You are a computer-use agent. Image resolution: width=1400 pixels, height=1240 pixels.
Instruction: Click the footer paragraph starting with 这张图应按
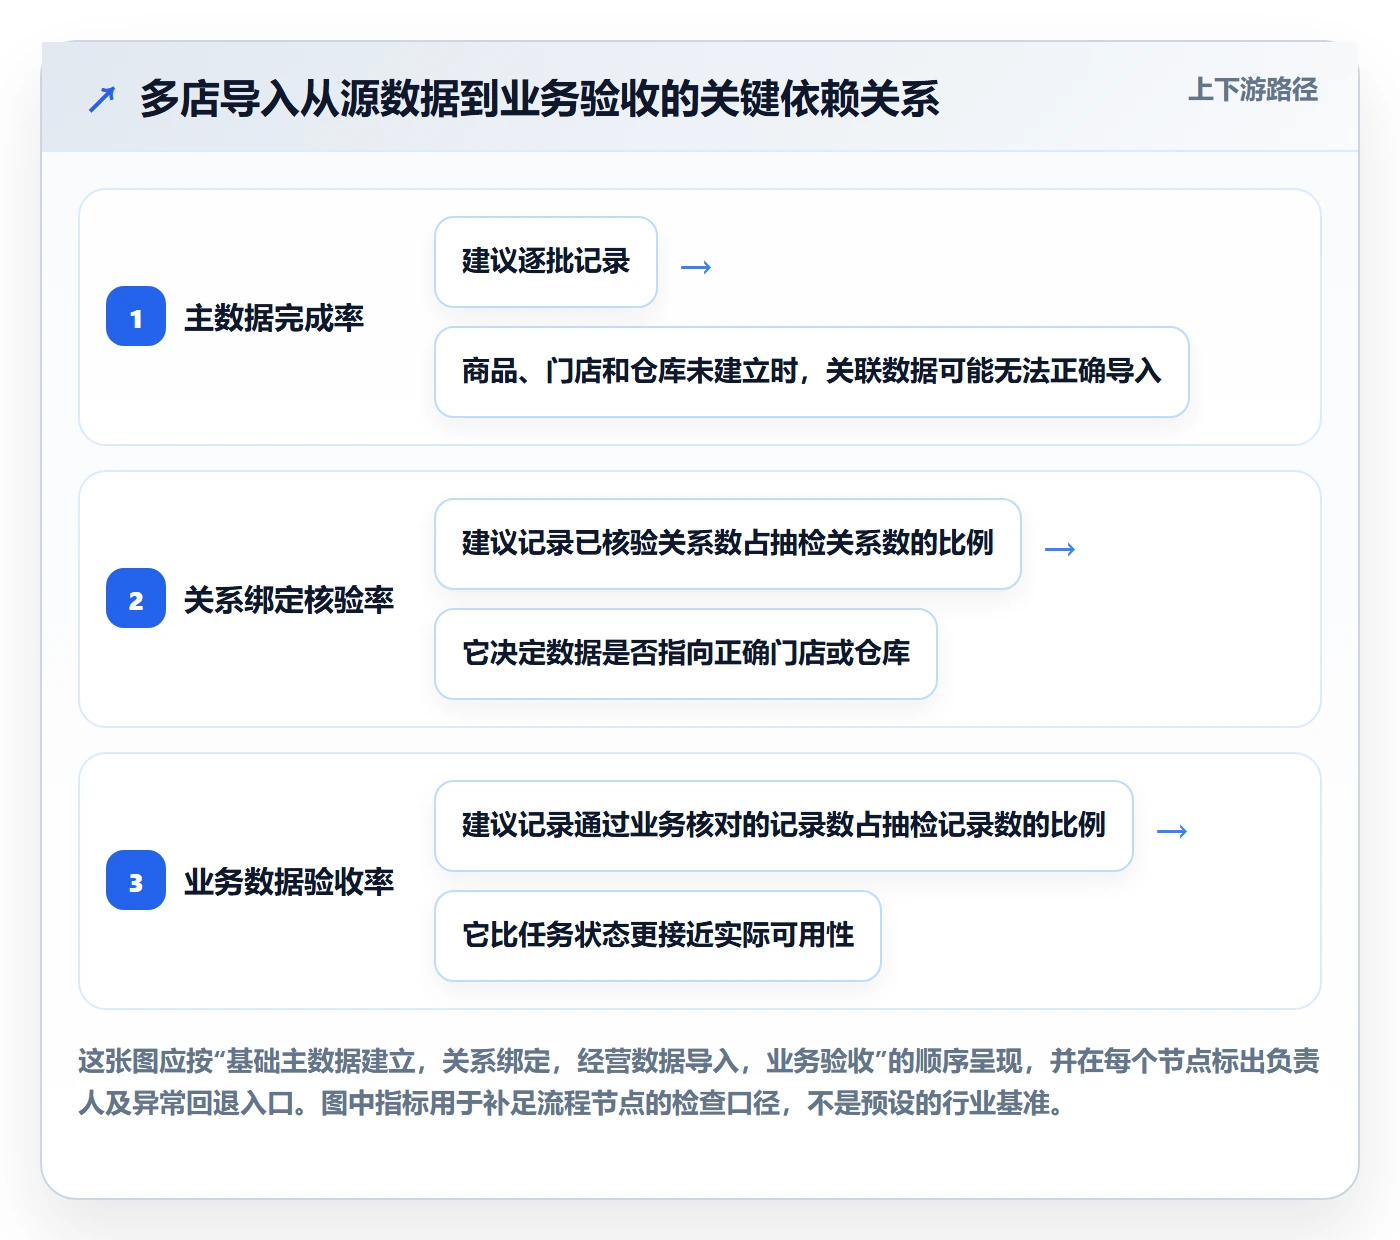pyautogui.click(x=699, y=1082)
